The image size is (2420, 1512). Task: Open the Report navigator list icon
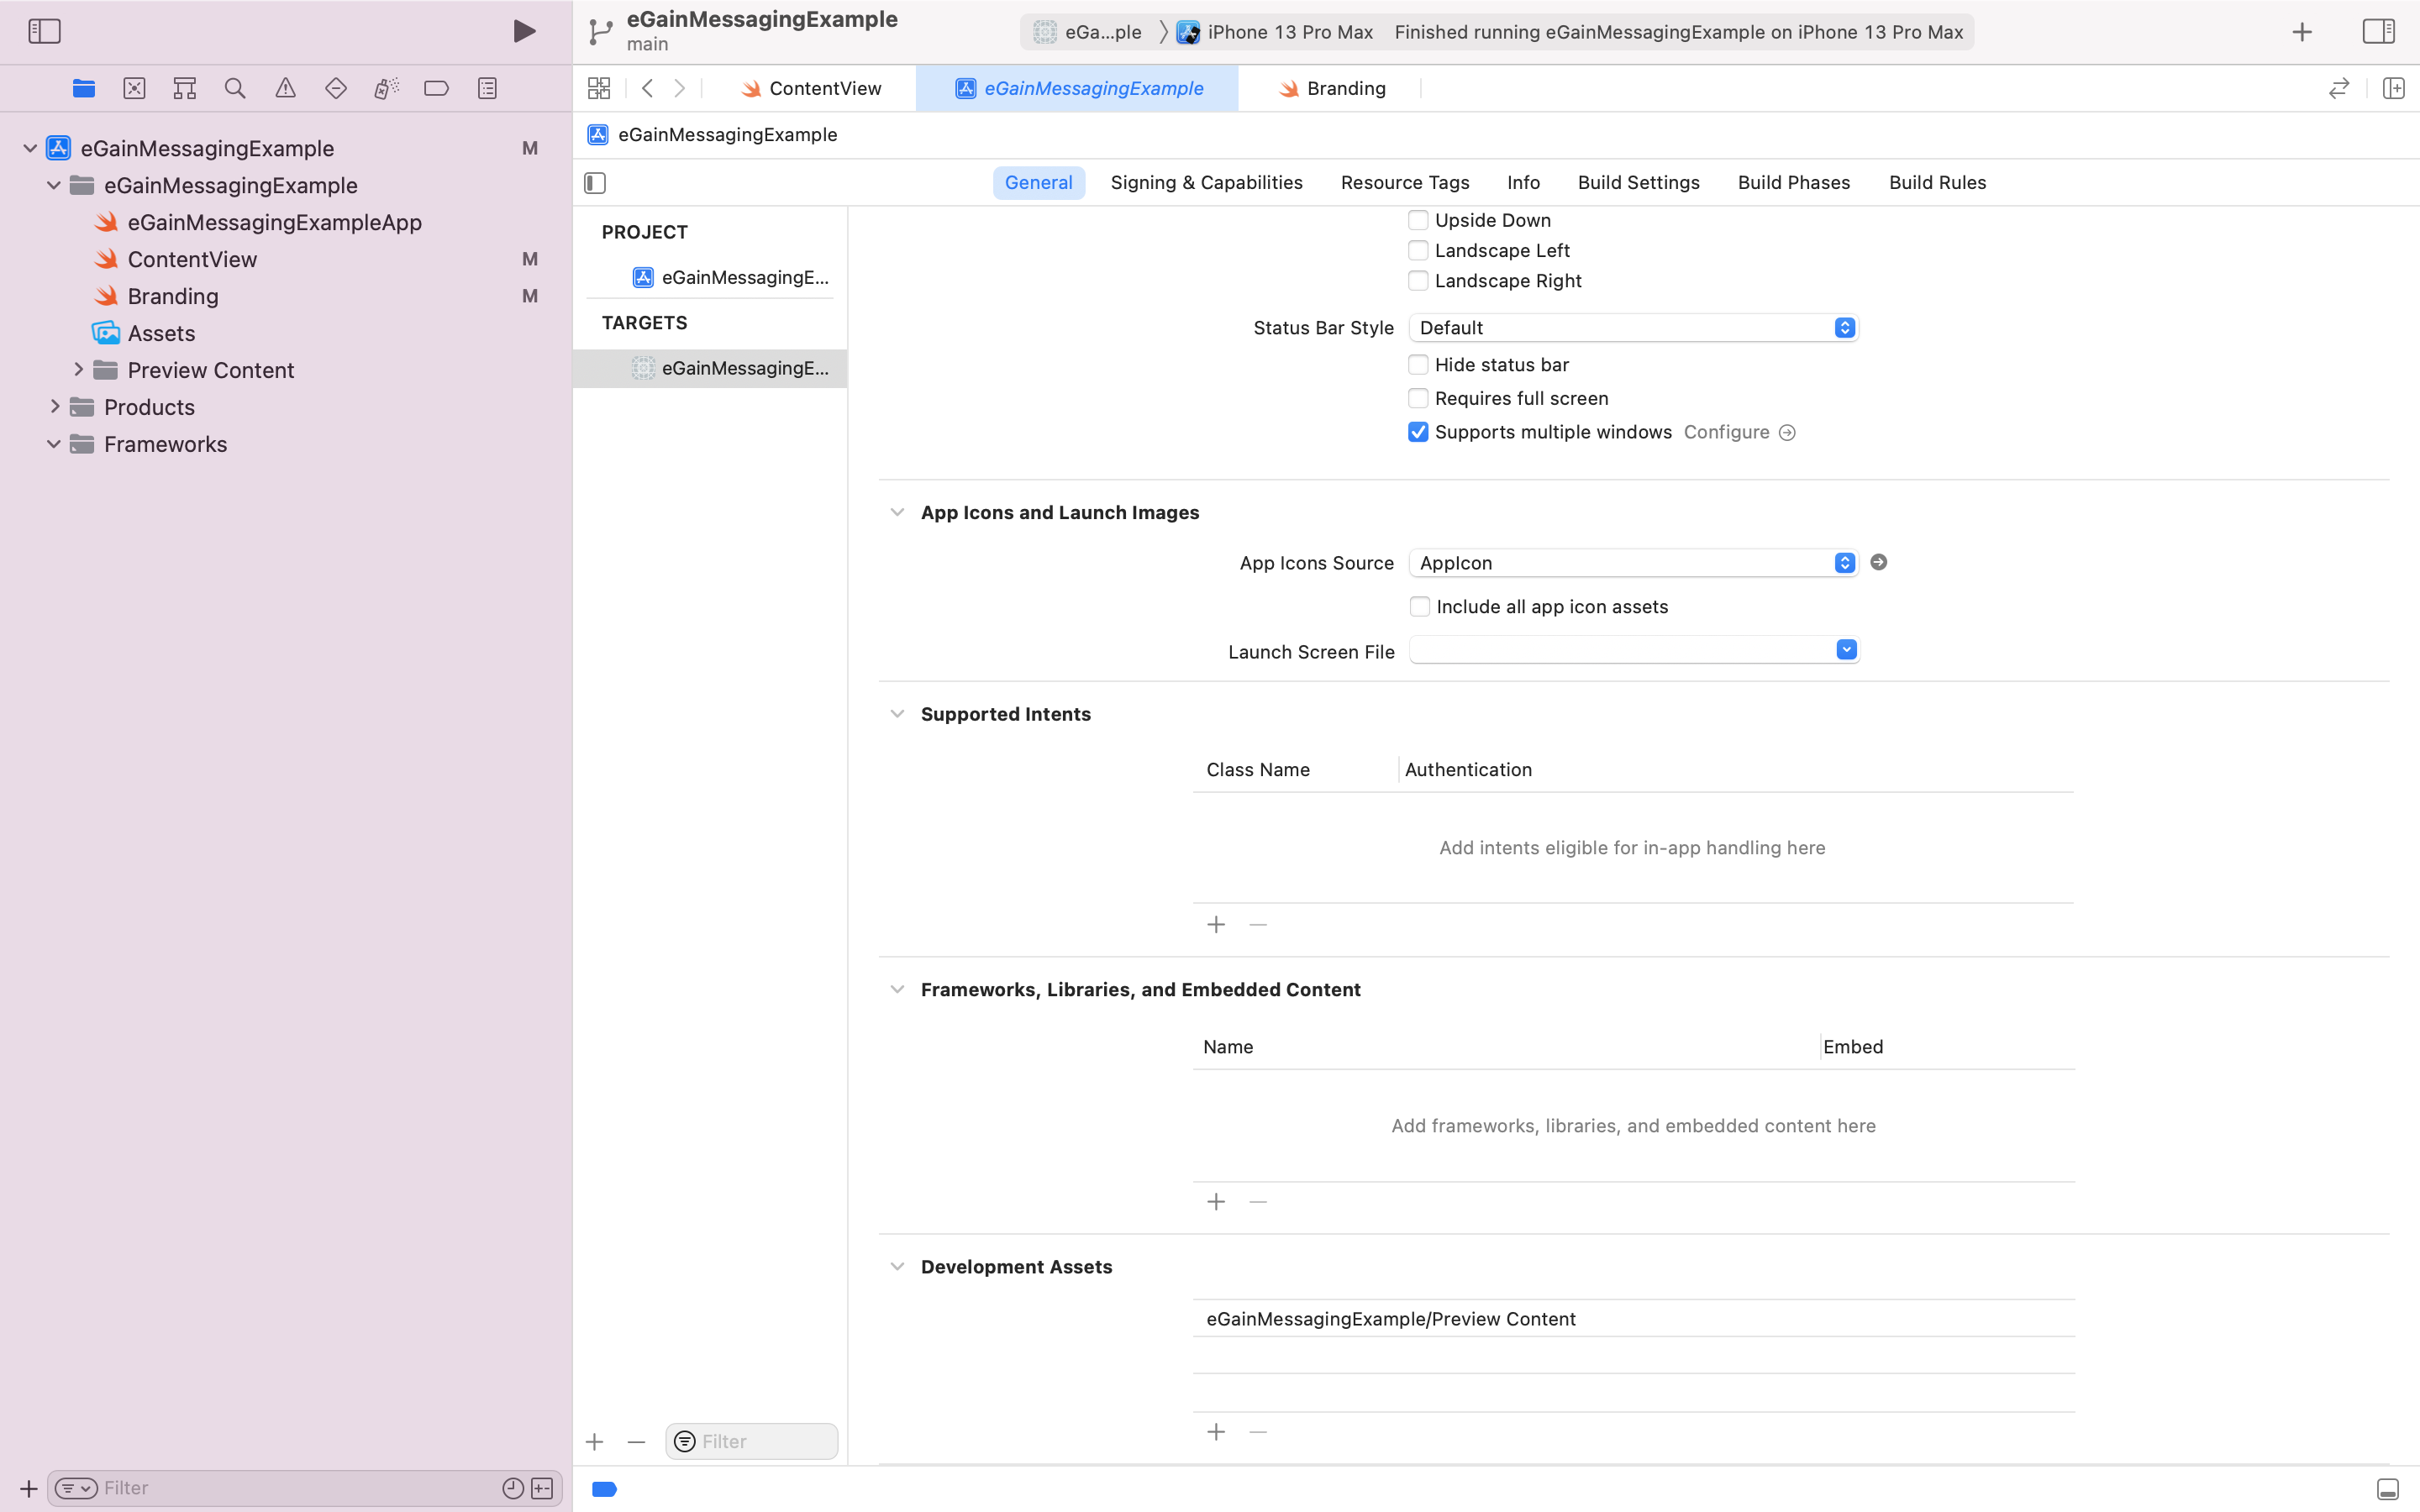[487, 88]
